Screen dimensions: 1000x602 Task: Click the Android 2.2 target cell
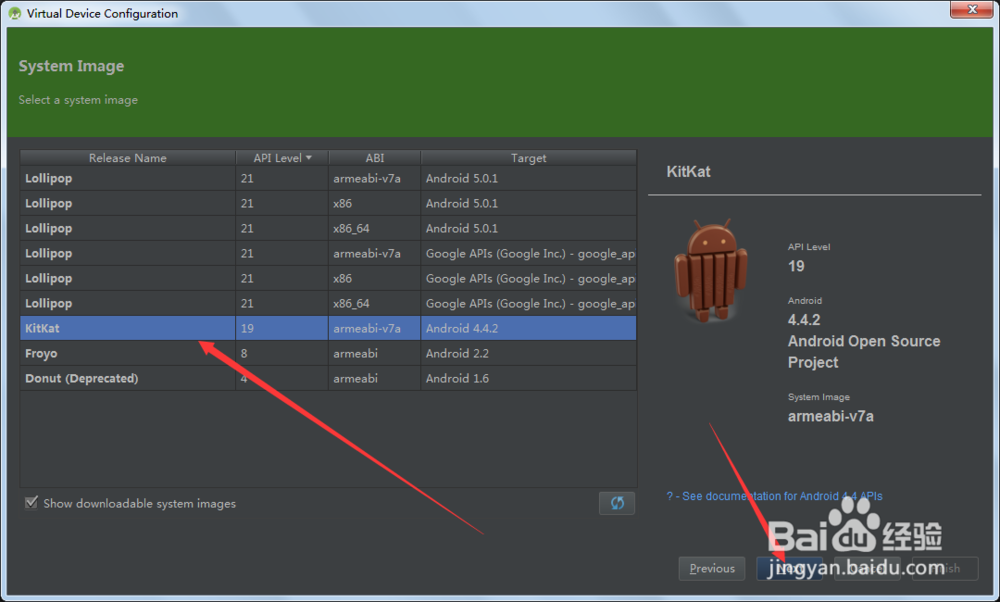tap(529, 353)
